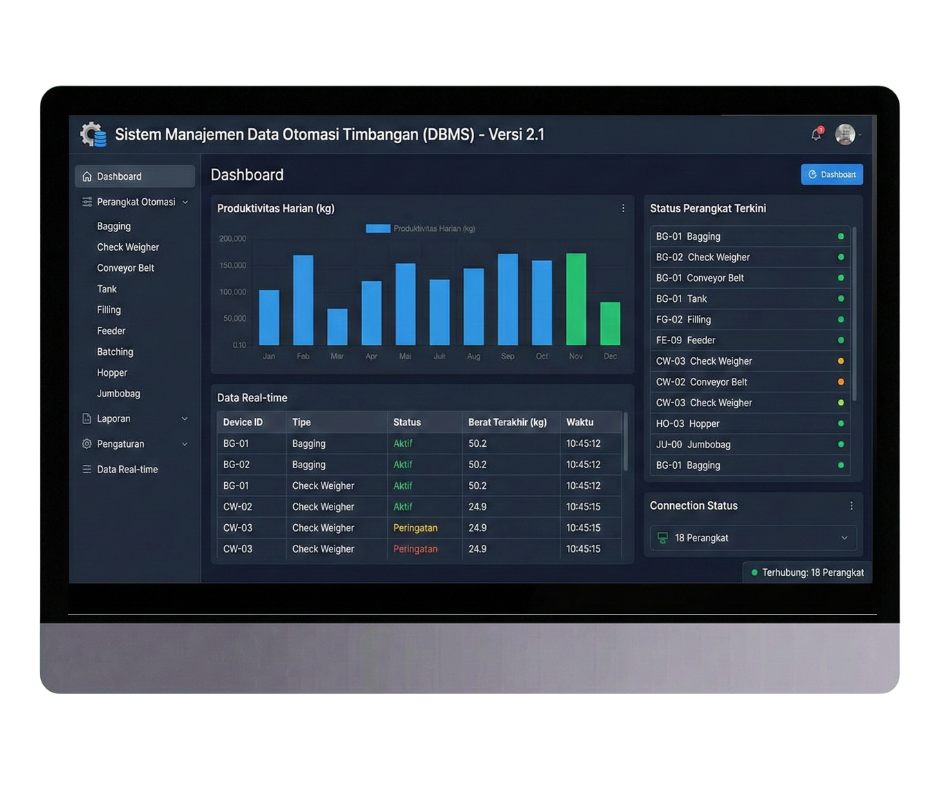Click the Terhubung: 18 Perangkat status badge
The height and width of the screenshot is (788, 940).
click(x=807, y=573)
